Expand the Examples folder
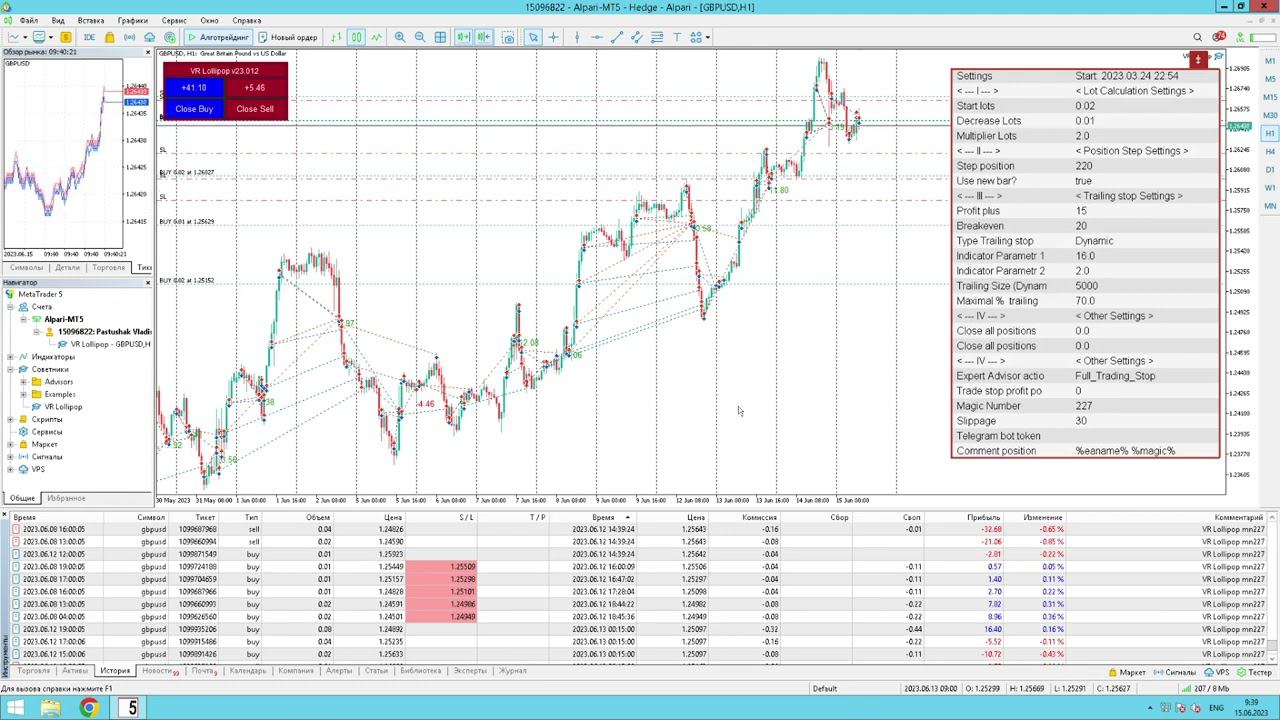The height and width of the screenshot is (720, 1280). [x=23, y=394]
